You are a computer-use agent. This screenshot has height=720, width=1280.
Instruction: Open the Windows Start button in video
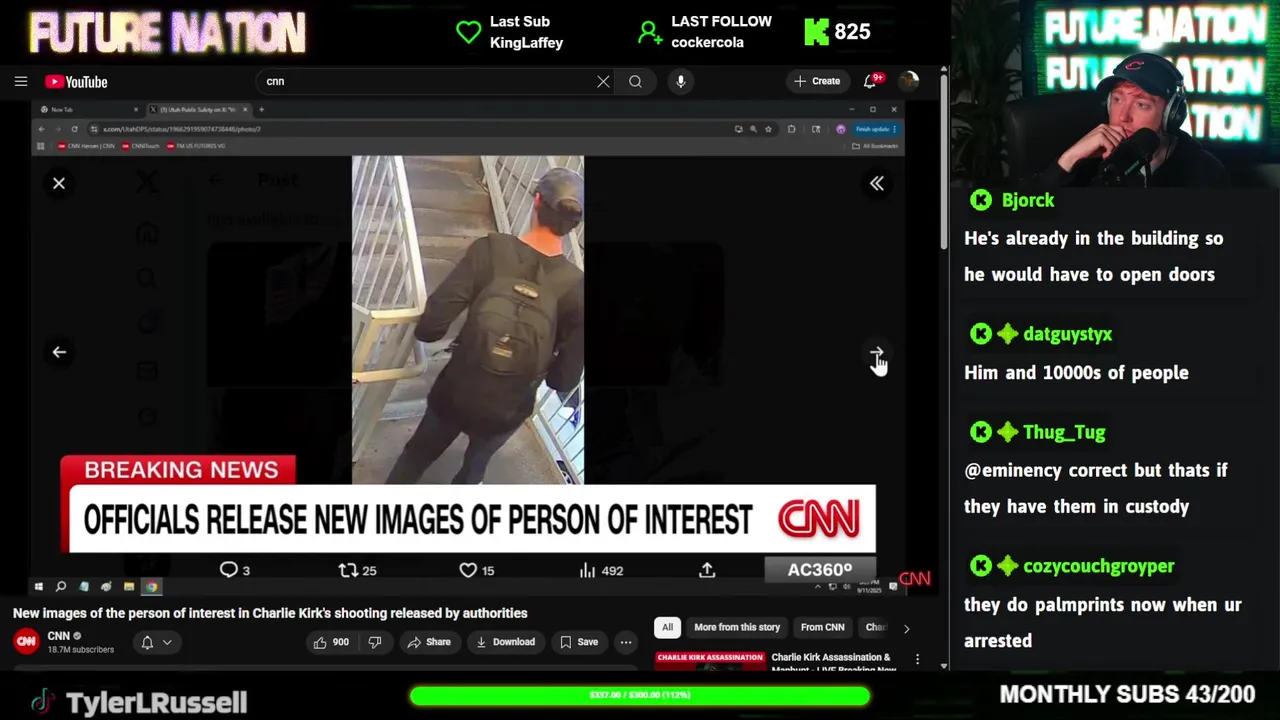tap(39, 587)
